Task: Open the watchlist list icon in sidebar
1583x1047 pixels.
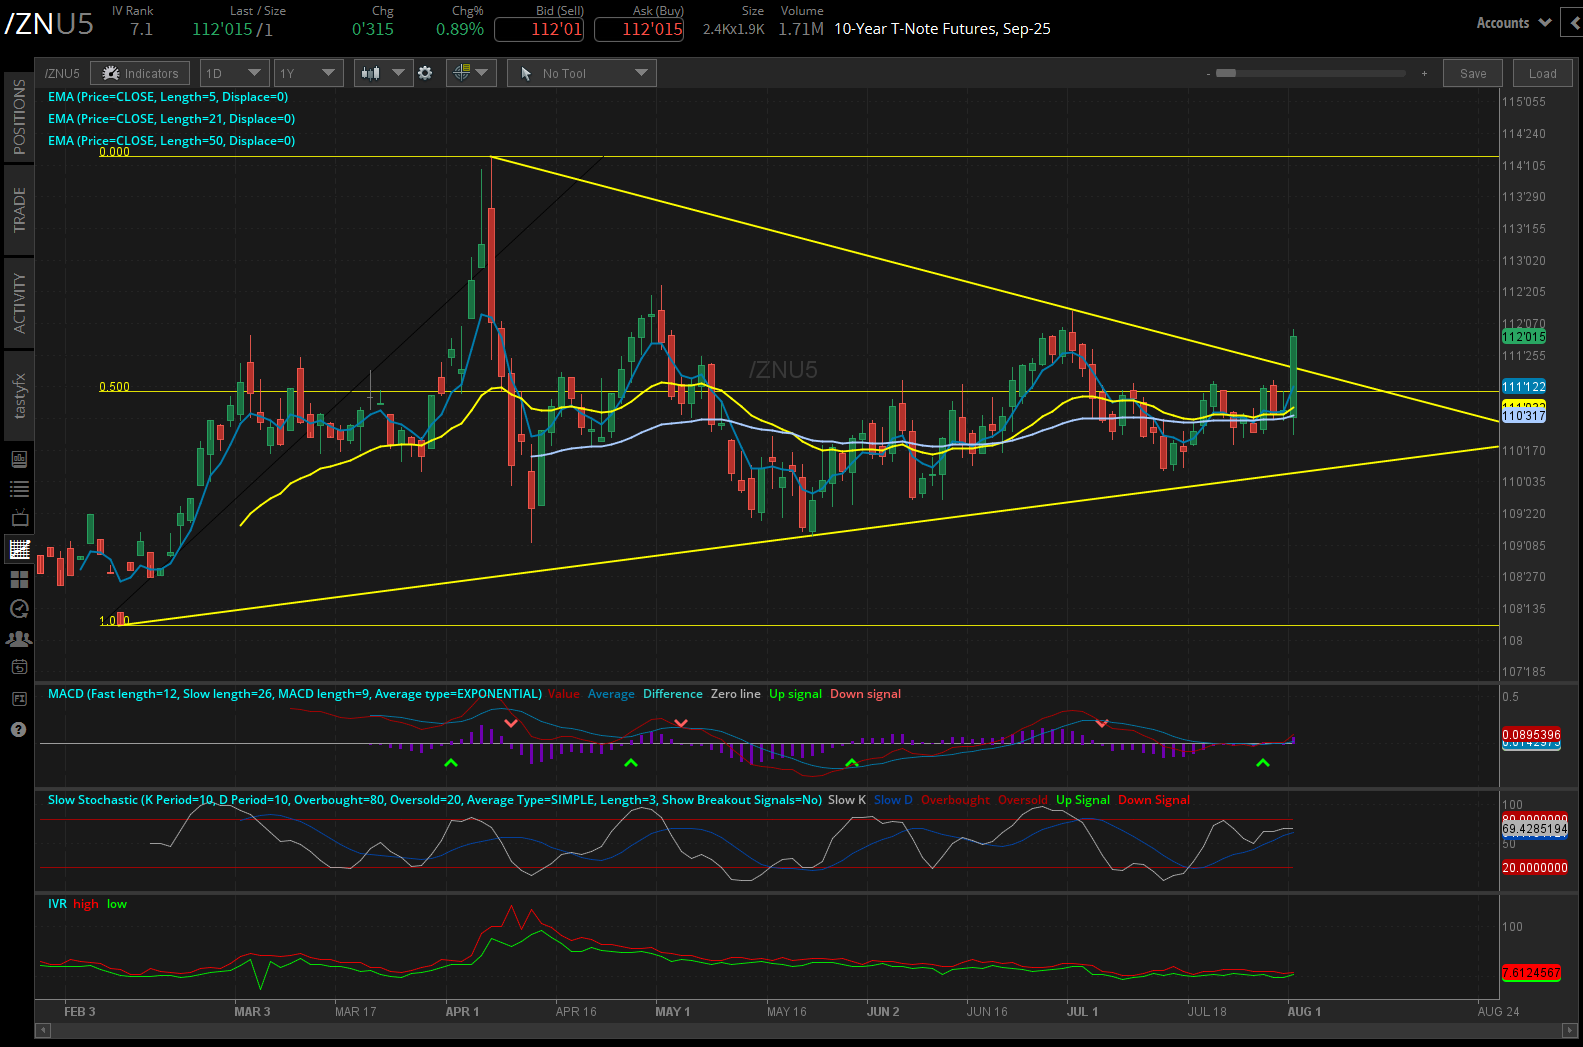Action: coord(19,489)
